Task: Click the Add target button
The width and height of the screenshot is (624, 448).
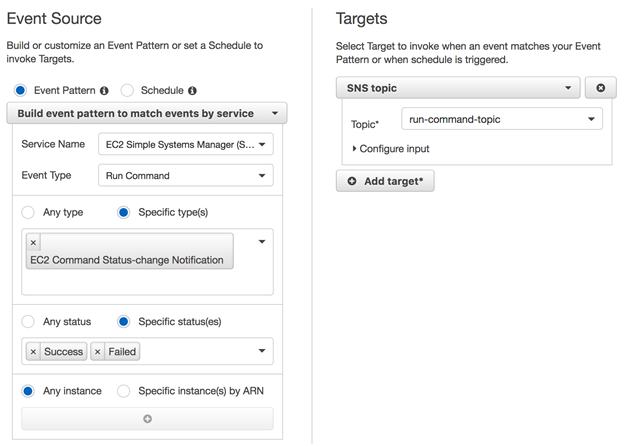Action: (x=385, y=181)
